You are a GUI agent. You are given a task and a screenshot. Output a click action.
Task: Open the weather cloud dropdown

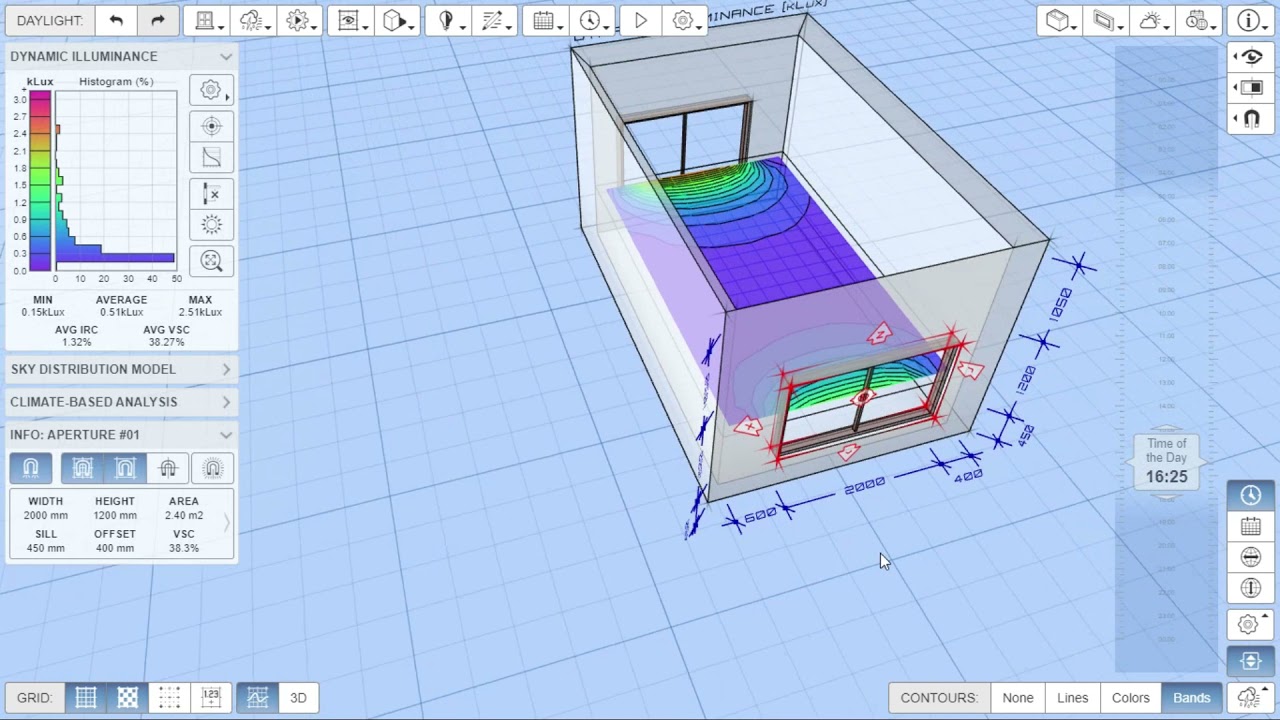pos(253,21)
